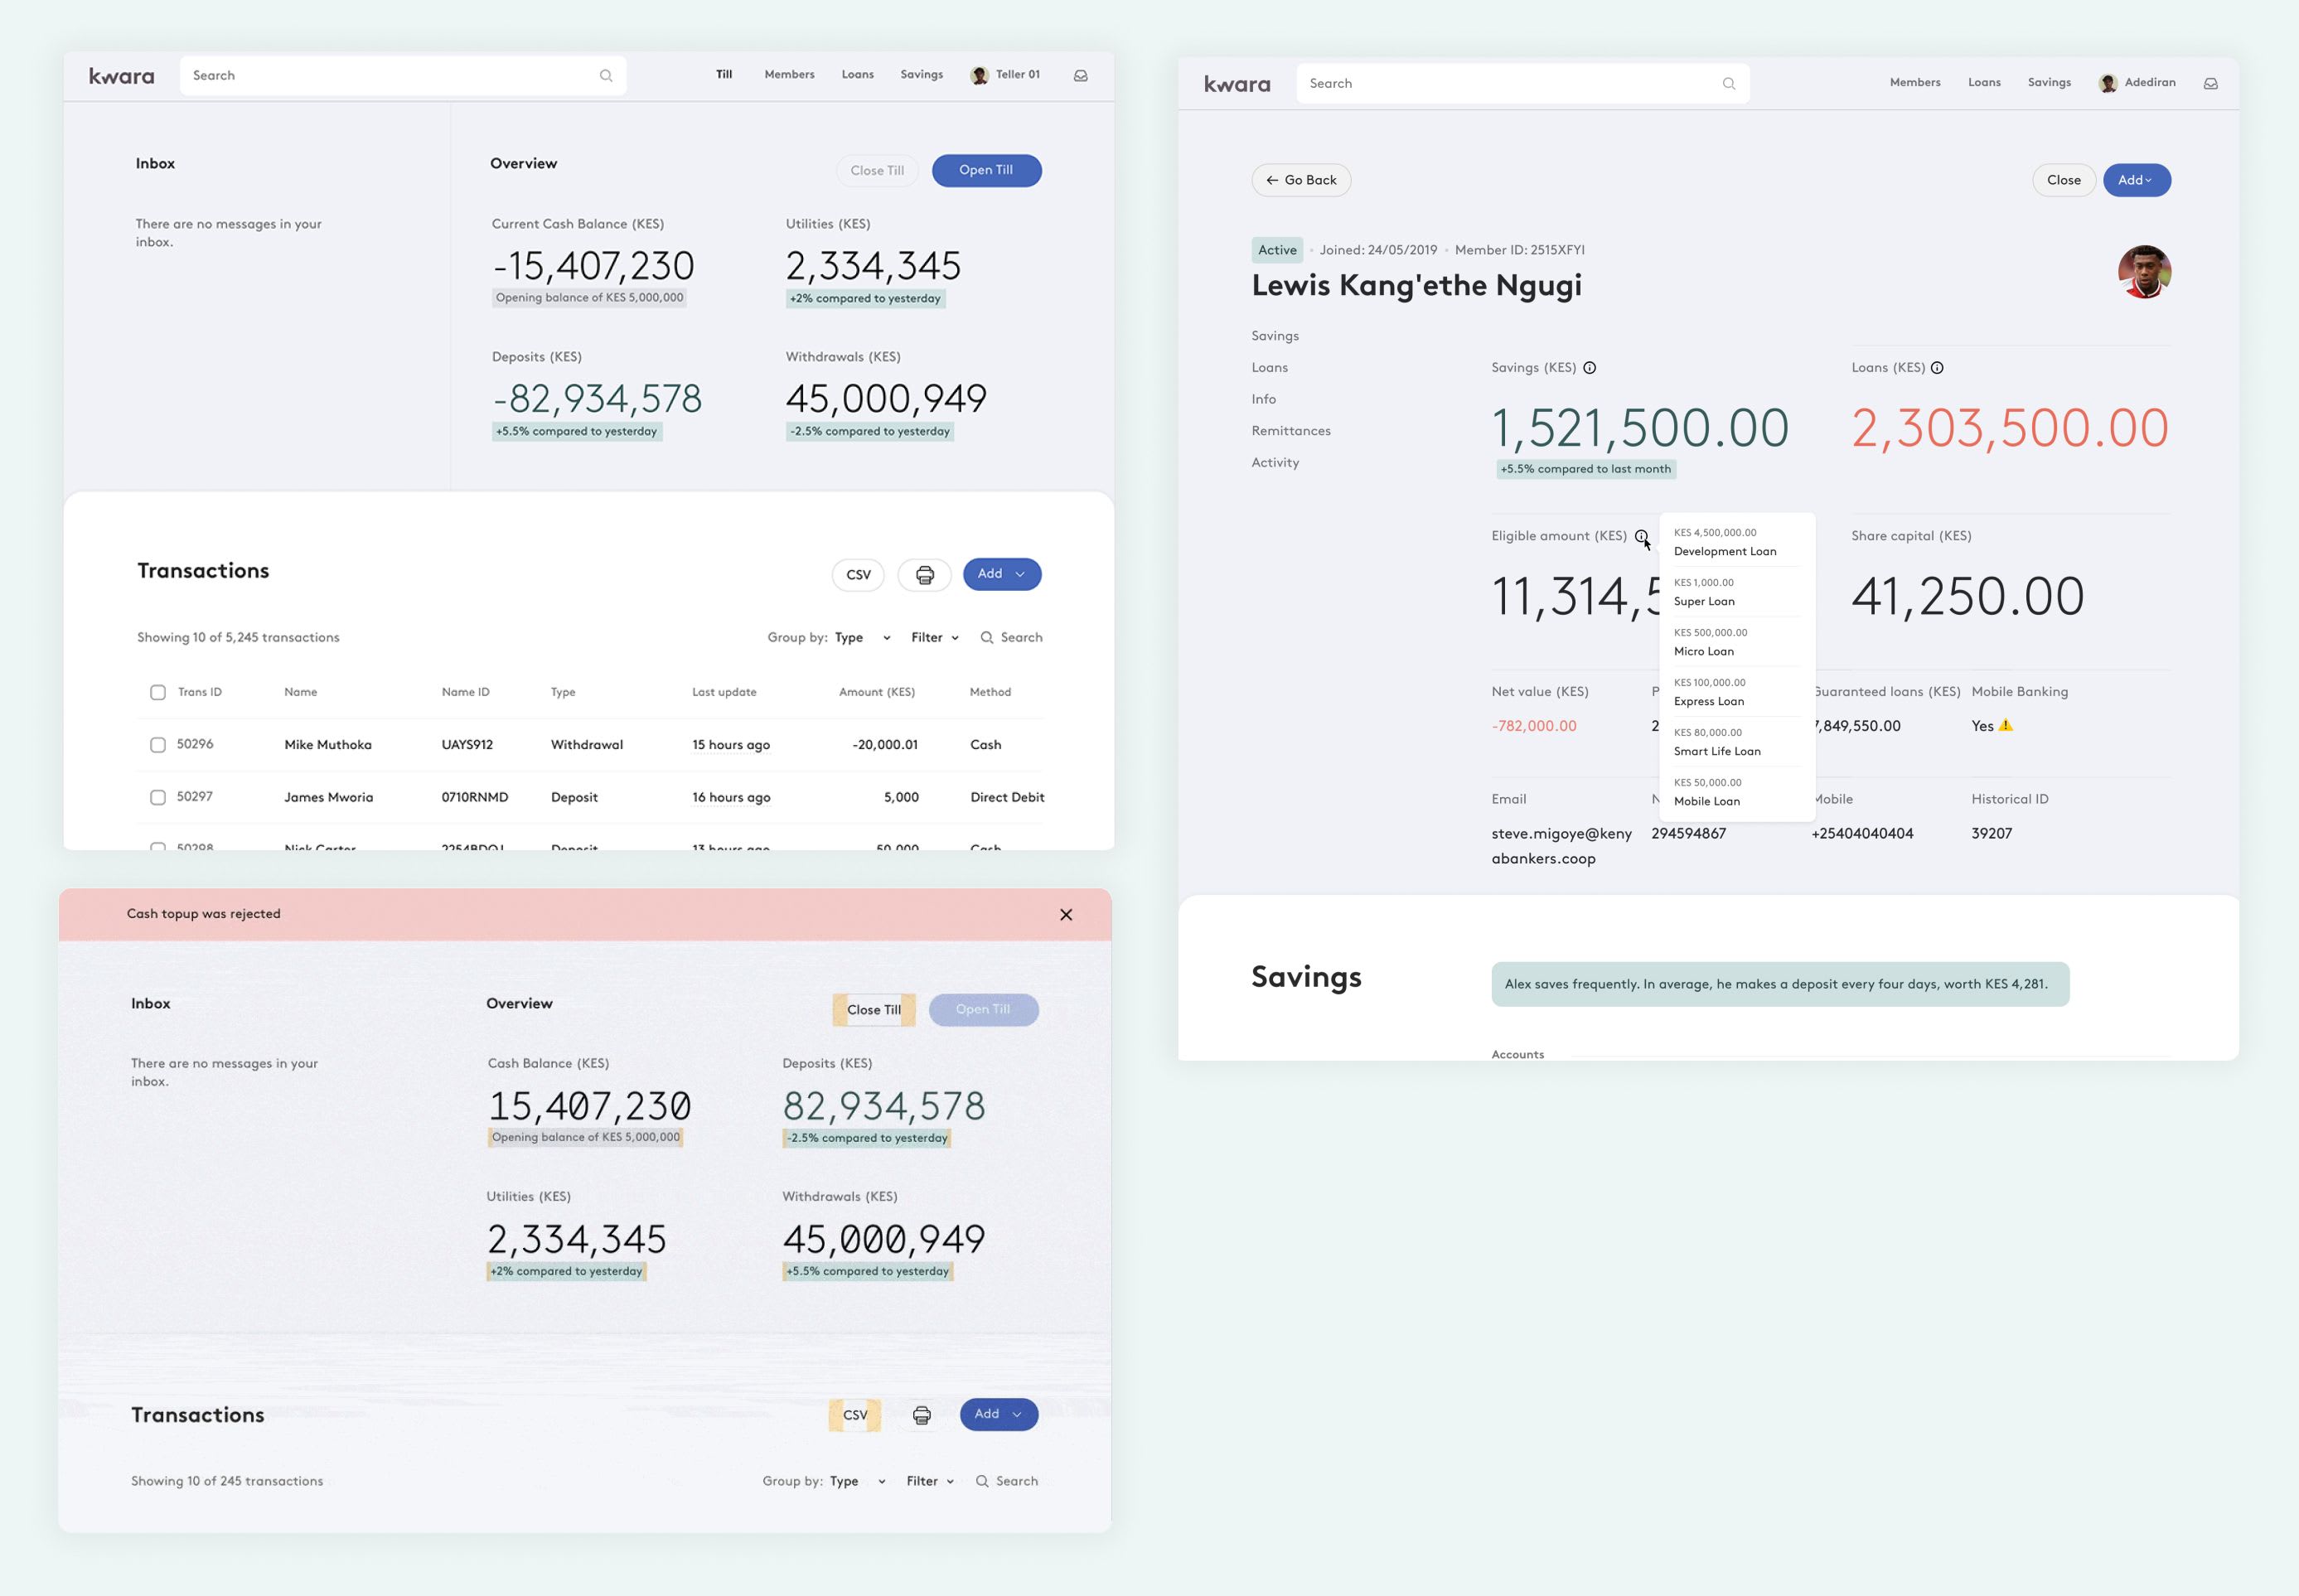Click the Go Back button
The width and height of the screenshot is (2299, 1596).
coord(1301,180)
